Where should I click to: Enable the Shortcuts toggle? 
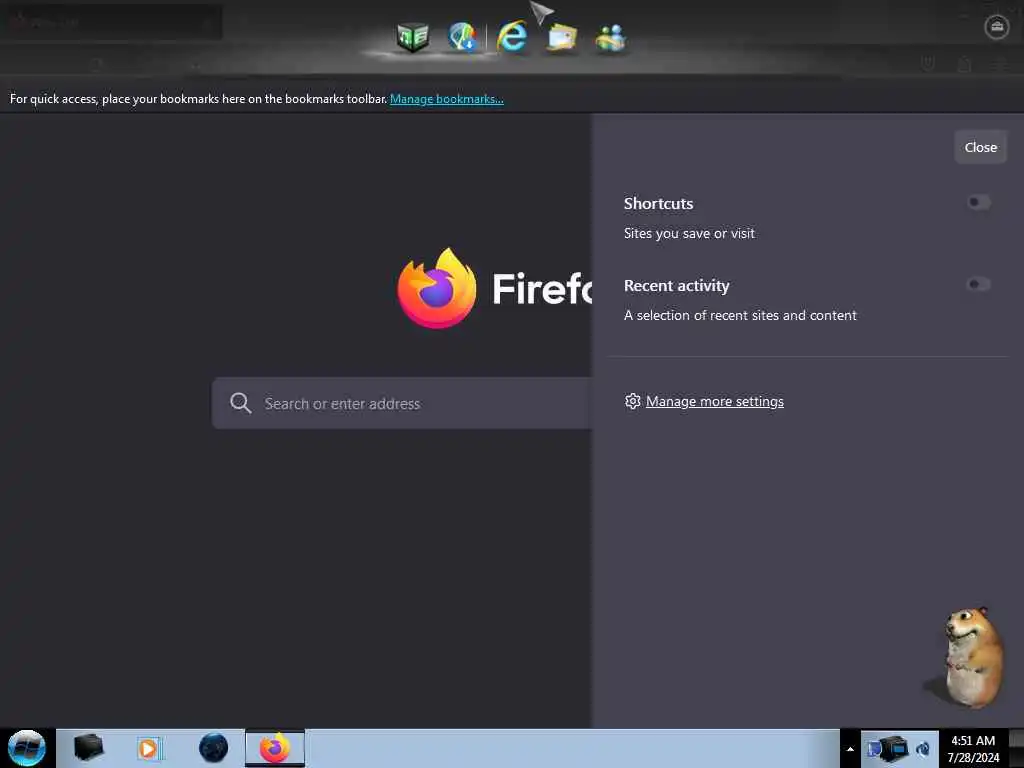978,202
